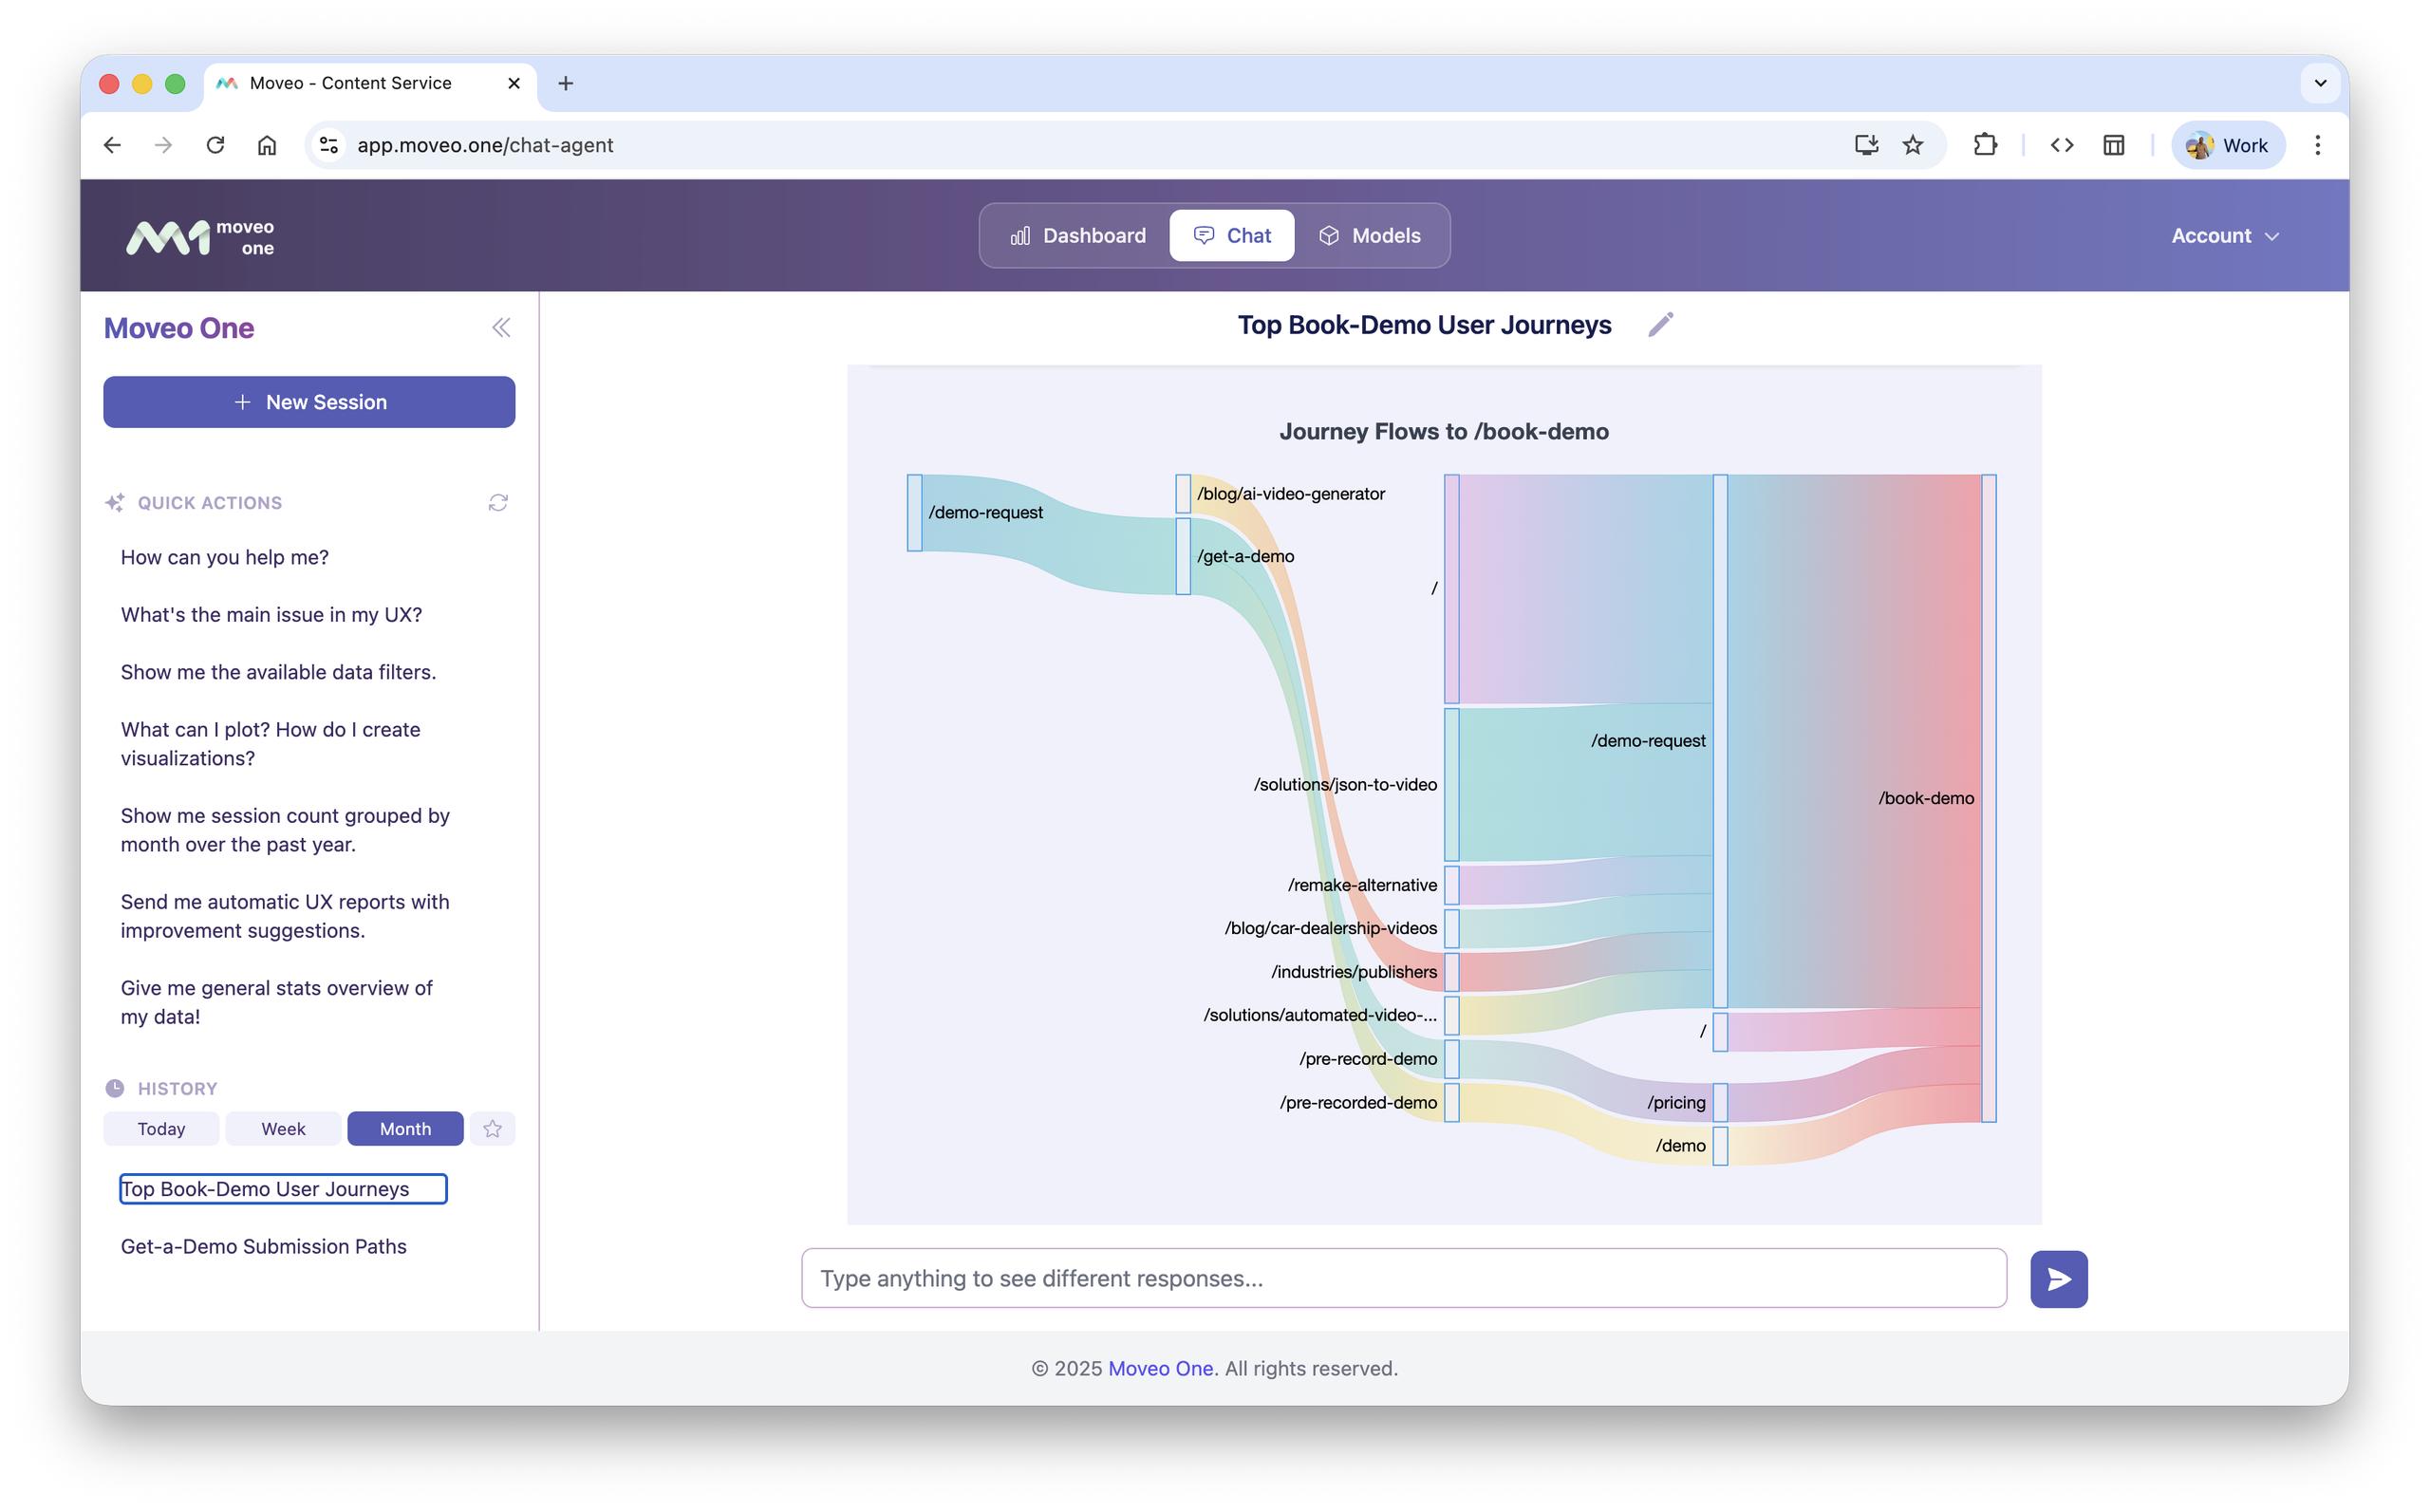Click the /book-demo node in Sankey chart
The image size is (2430, 1512).
[x=1988, y=798]
